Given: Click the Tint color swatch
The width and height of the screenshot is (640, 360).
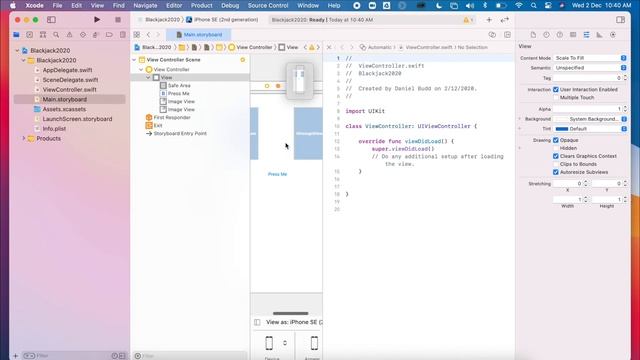Looking at the screenshot, I should tap(562, 129).
